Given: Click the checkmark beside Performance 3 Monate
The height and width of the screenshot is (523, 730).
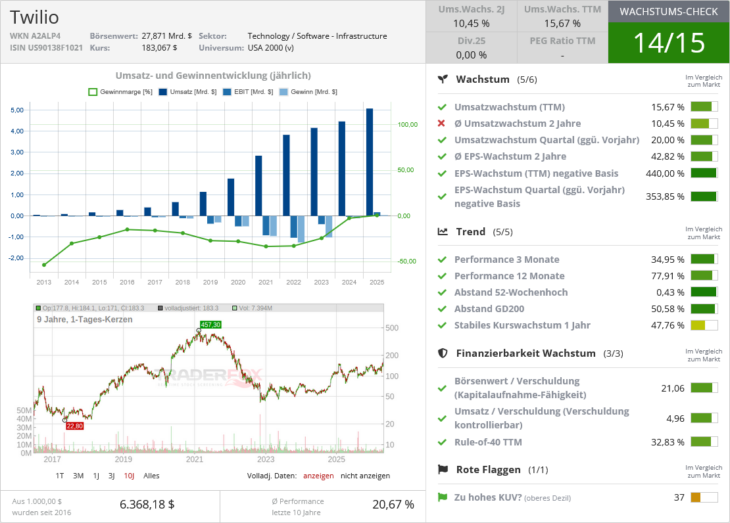Looking at the screenshot, I should click(x=442, y=259).
